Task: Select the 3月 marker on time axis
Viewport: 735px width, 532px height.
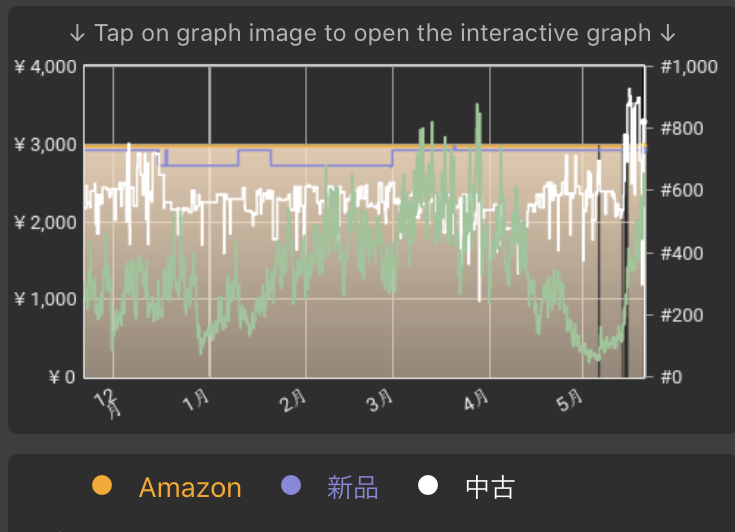Action: point(380,402)
